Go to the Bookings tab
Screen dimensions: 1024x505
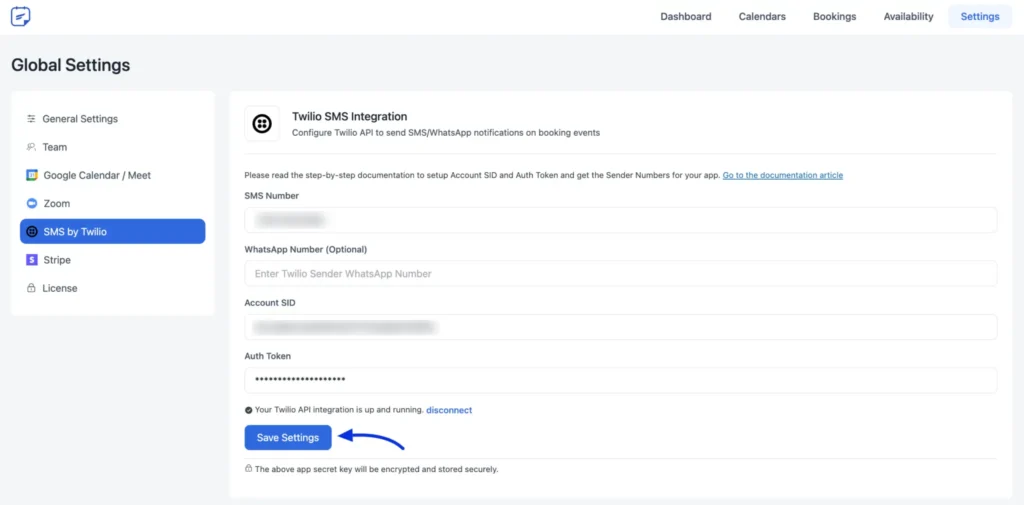[x=835, y=16]
